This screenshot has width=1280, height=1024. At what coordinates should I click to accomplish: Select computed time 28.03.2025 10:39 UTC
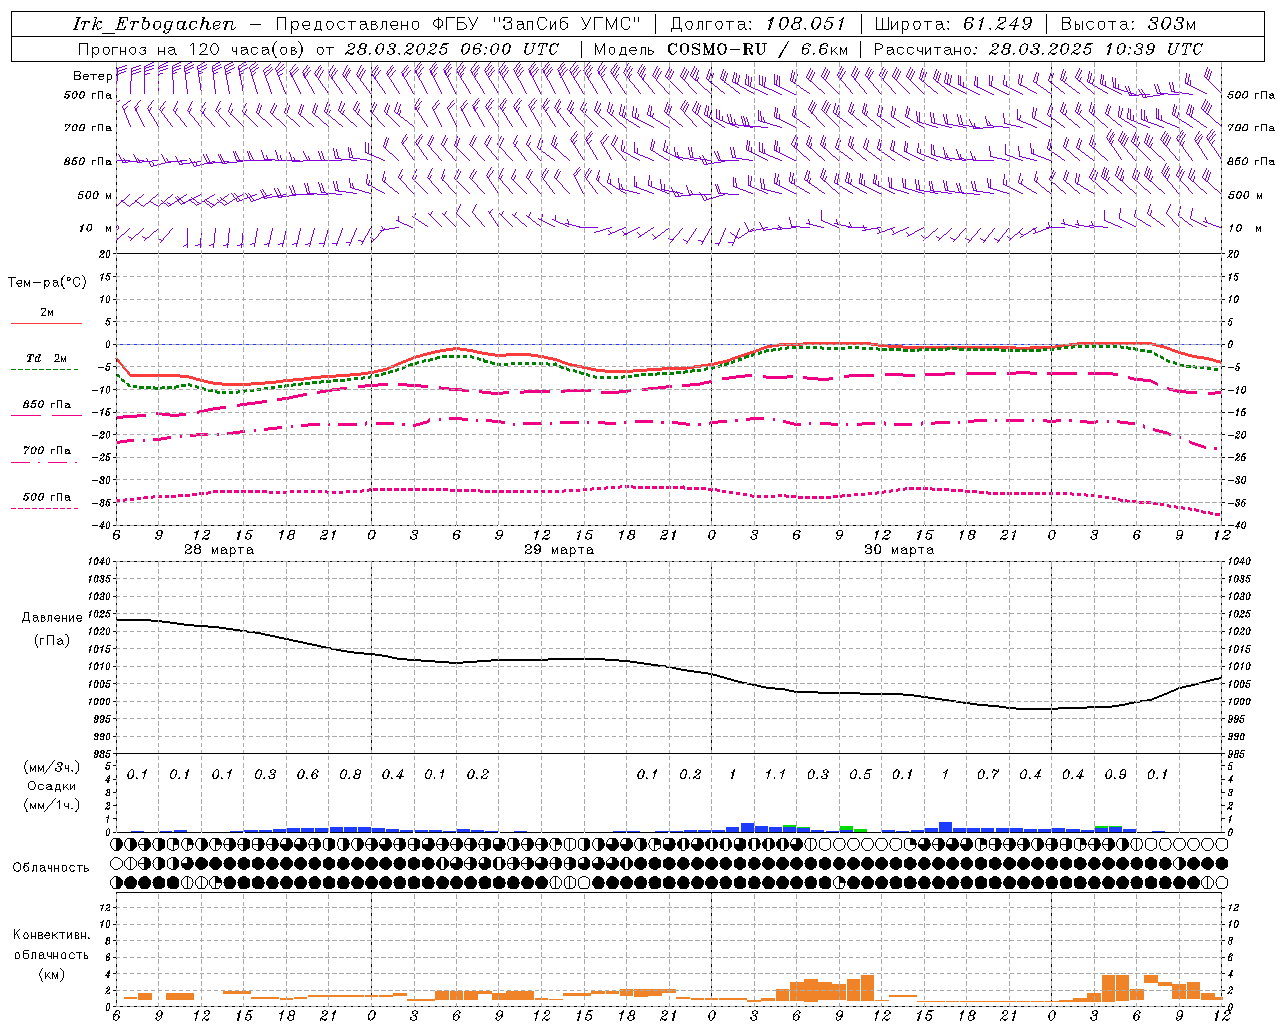(1095, 48)
